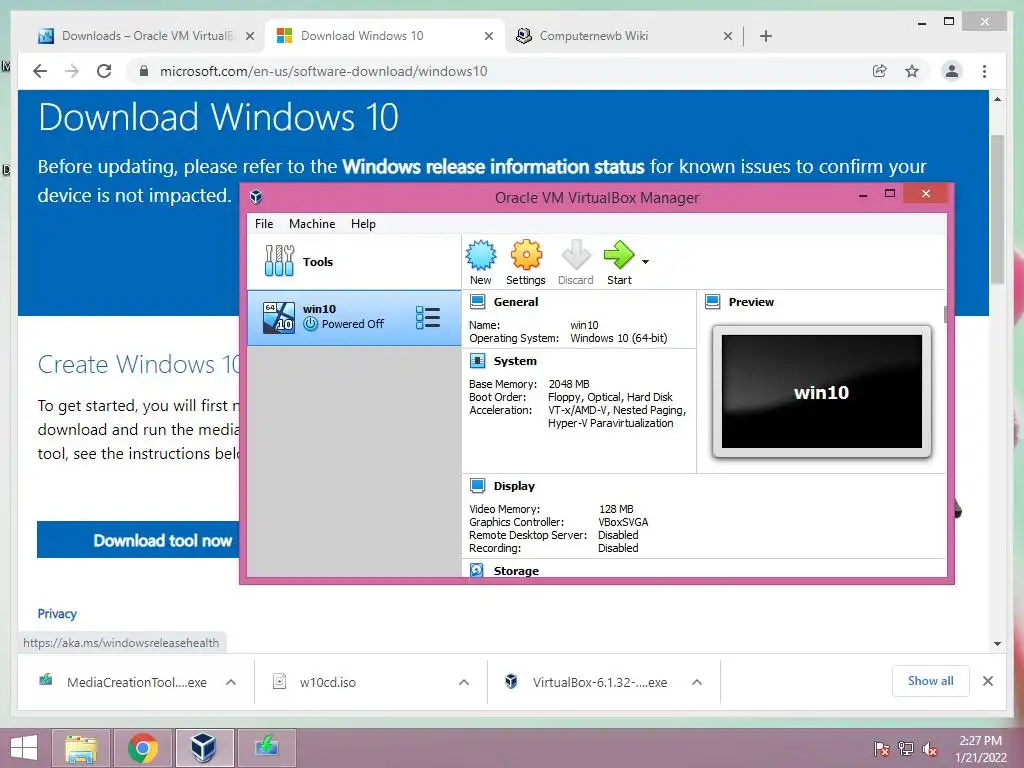
Task: Click the VirtualBox details pane scrollbar
Action: click(945, 314)
